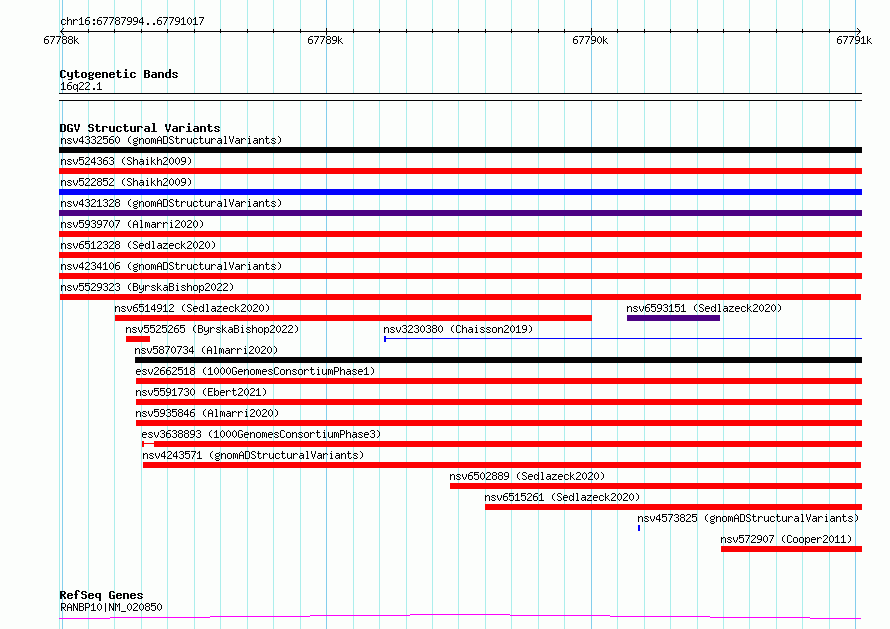Select the black nsv5870734 variant bar

[498, 360]
